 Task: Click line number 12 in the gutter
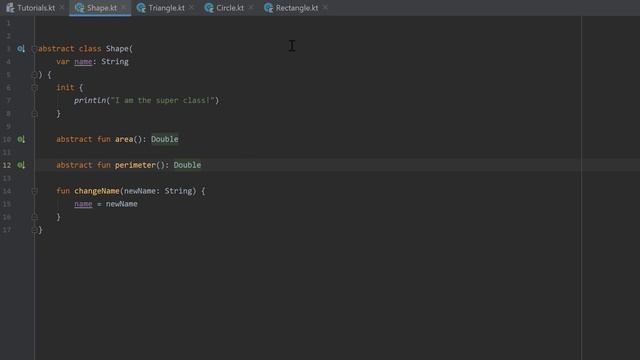[7, 165]
